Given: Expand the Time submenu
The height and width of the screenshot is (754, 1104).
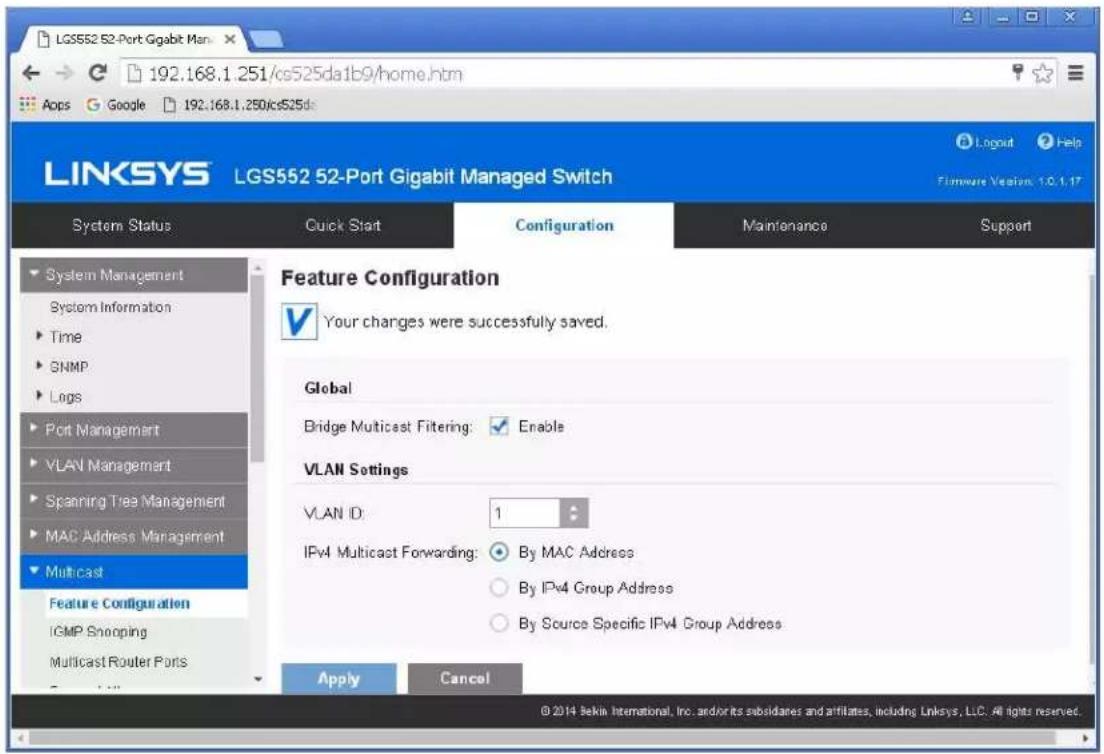Looking at the screenshot, I should 61,337.
